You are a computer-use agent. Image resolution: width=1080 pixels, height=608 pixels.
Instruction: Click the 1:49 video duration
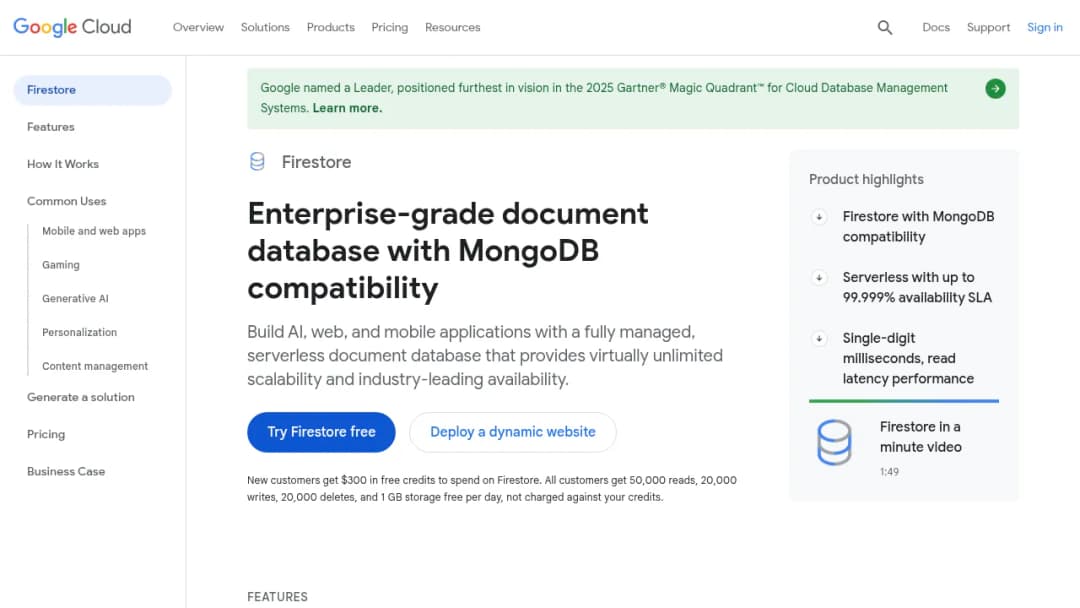889,472
